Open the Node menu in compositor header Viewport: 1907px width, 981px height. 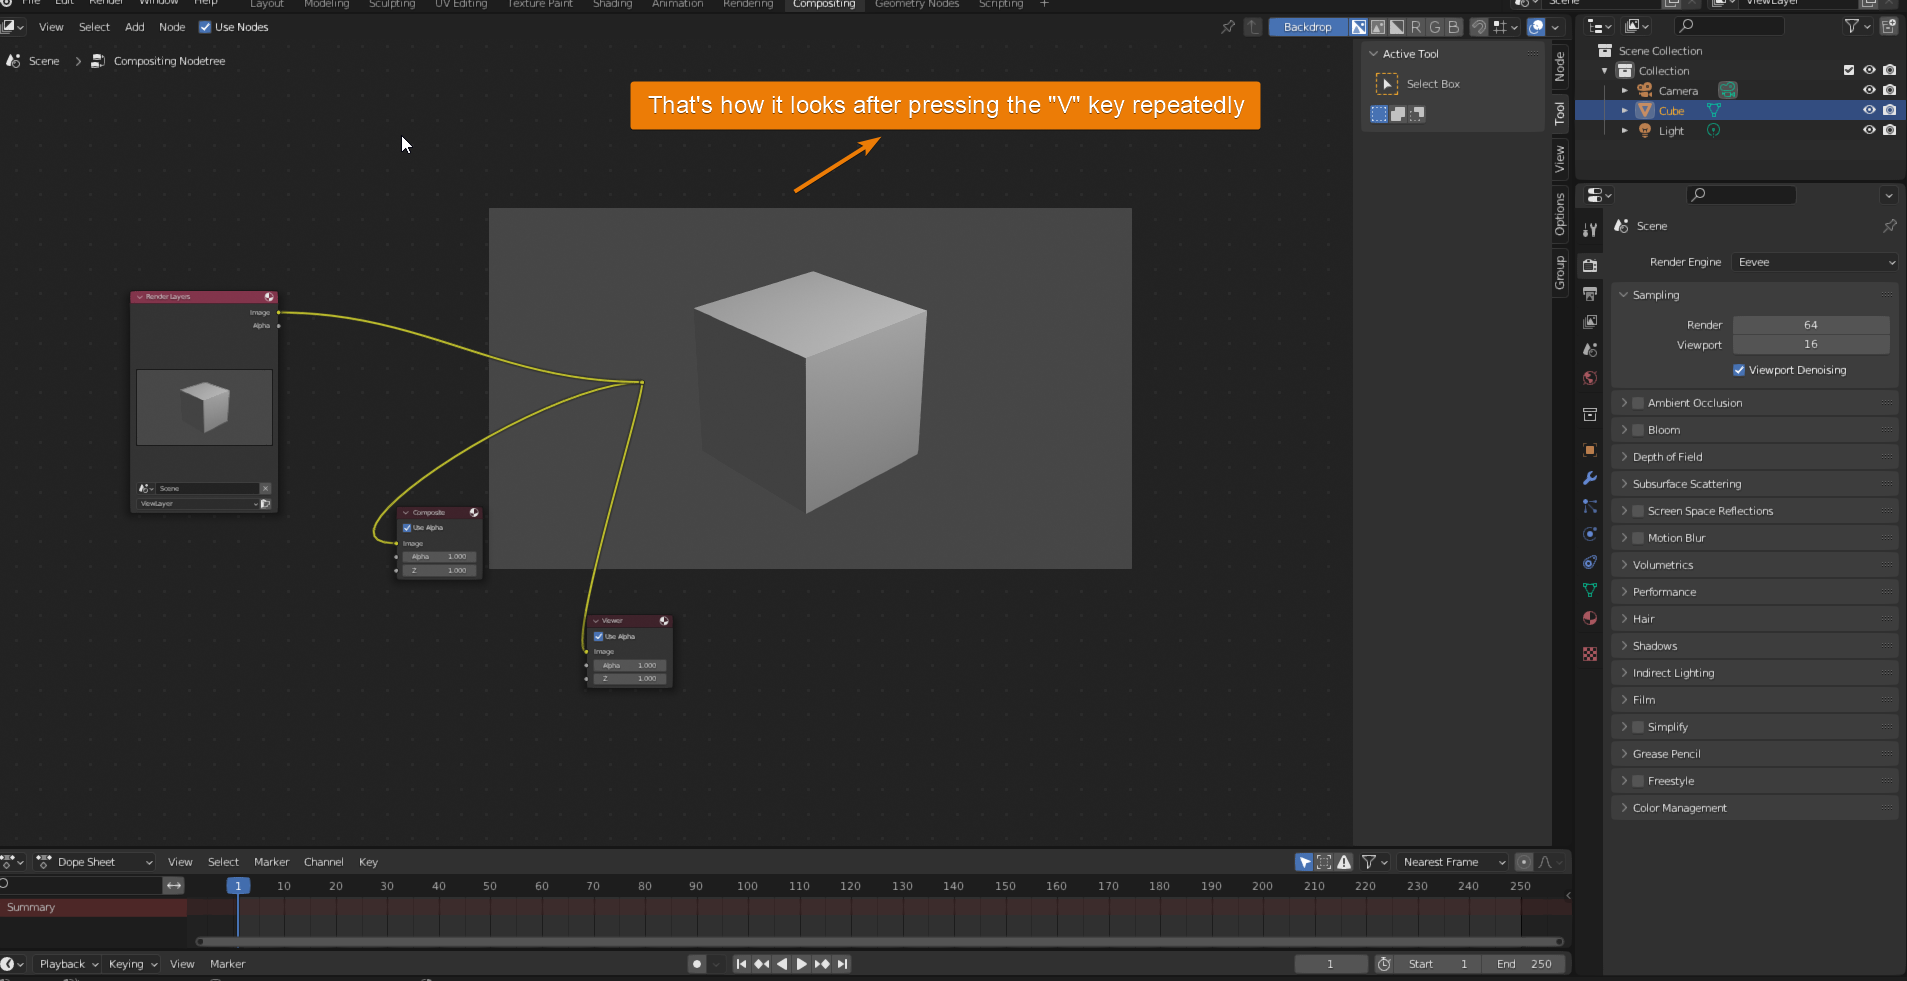click(x=172, y=27)
